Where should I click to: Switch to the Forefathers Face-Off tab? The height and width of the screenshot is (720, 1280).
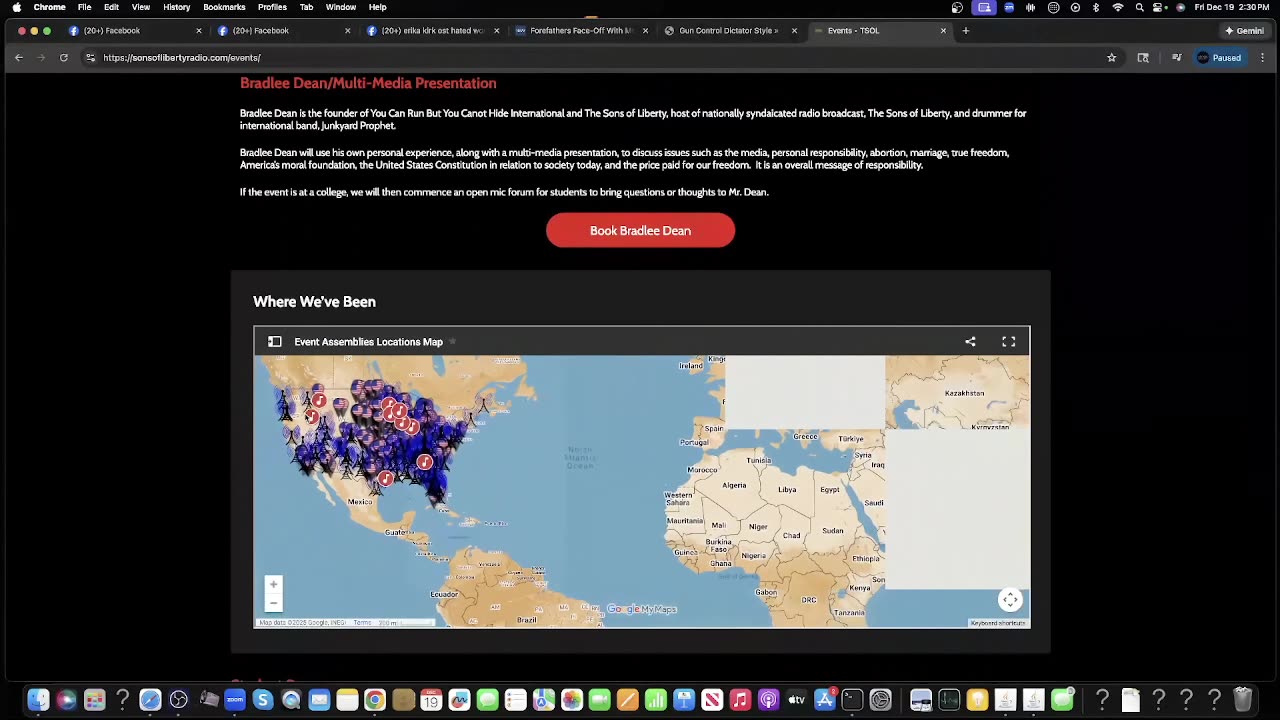point(580,31)
